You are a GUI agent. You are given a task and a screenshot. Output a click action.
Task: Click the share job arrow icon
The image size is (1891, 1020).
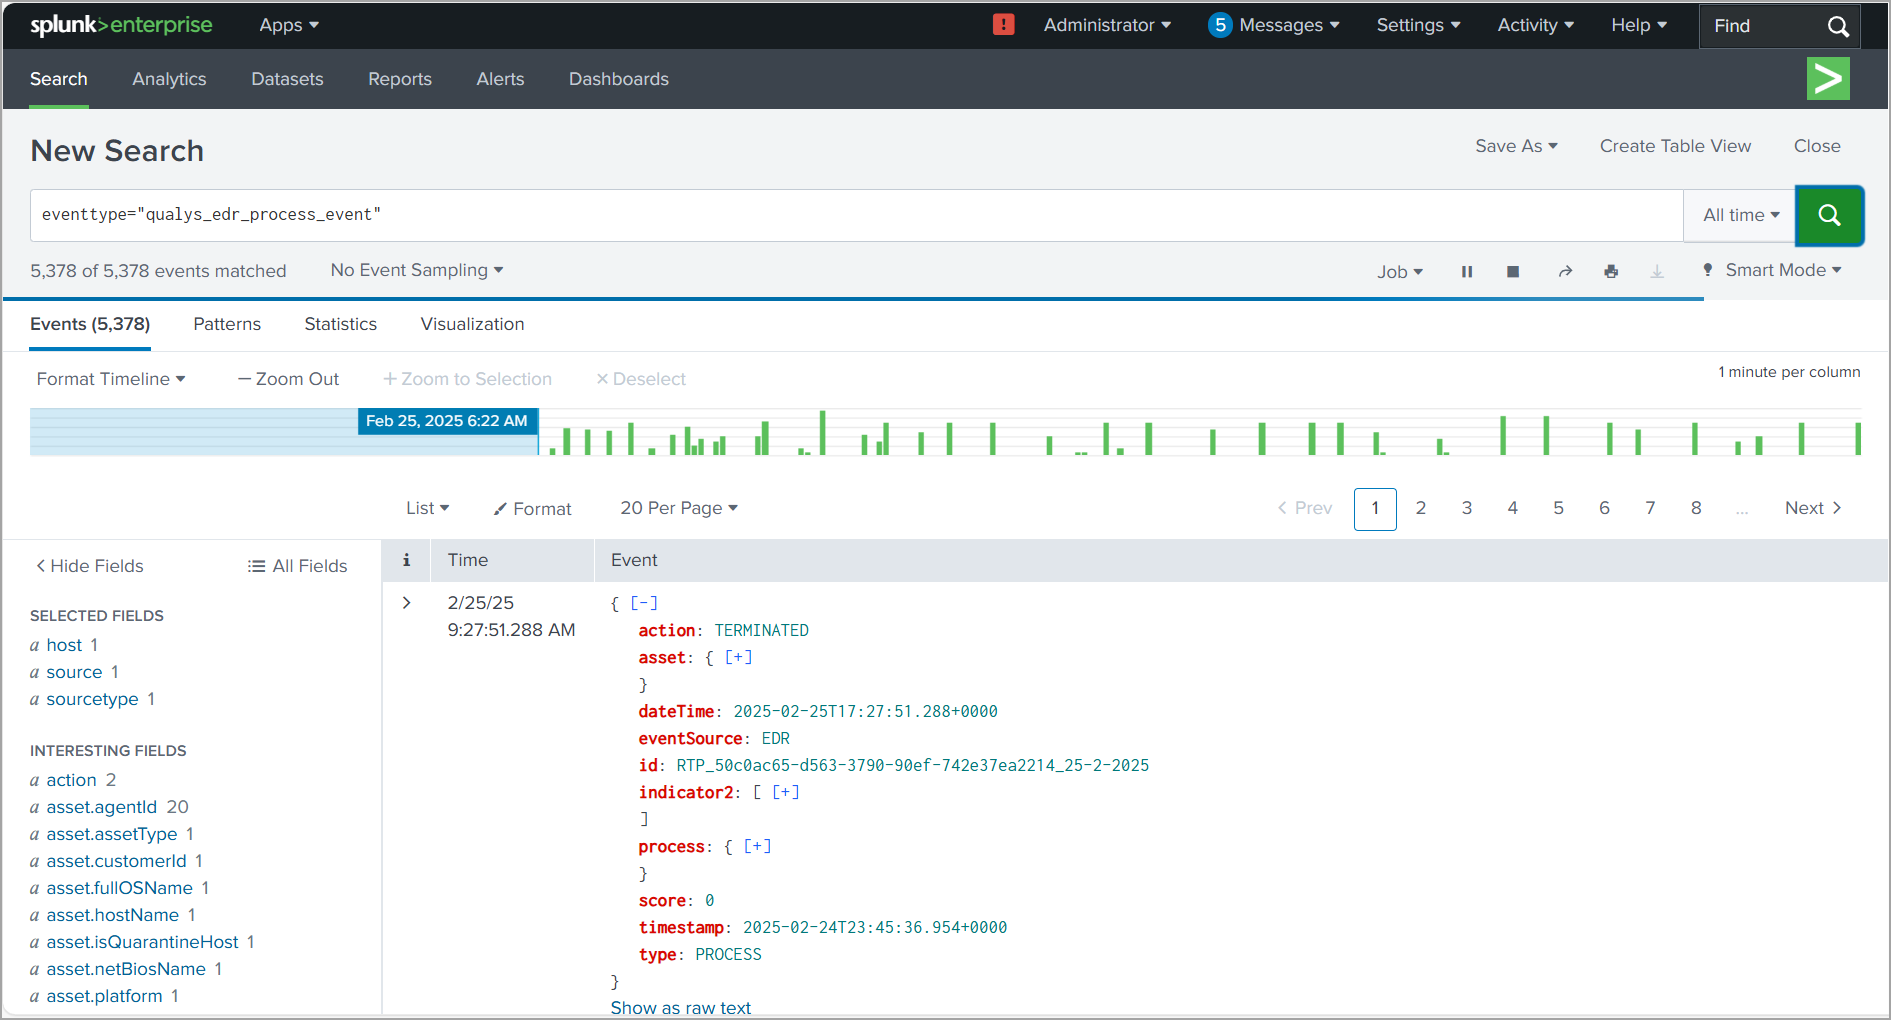pos(1565,272)
